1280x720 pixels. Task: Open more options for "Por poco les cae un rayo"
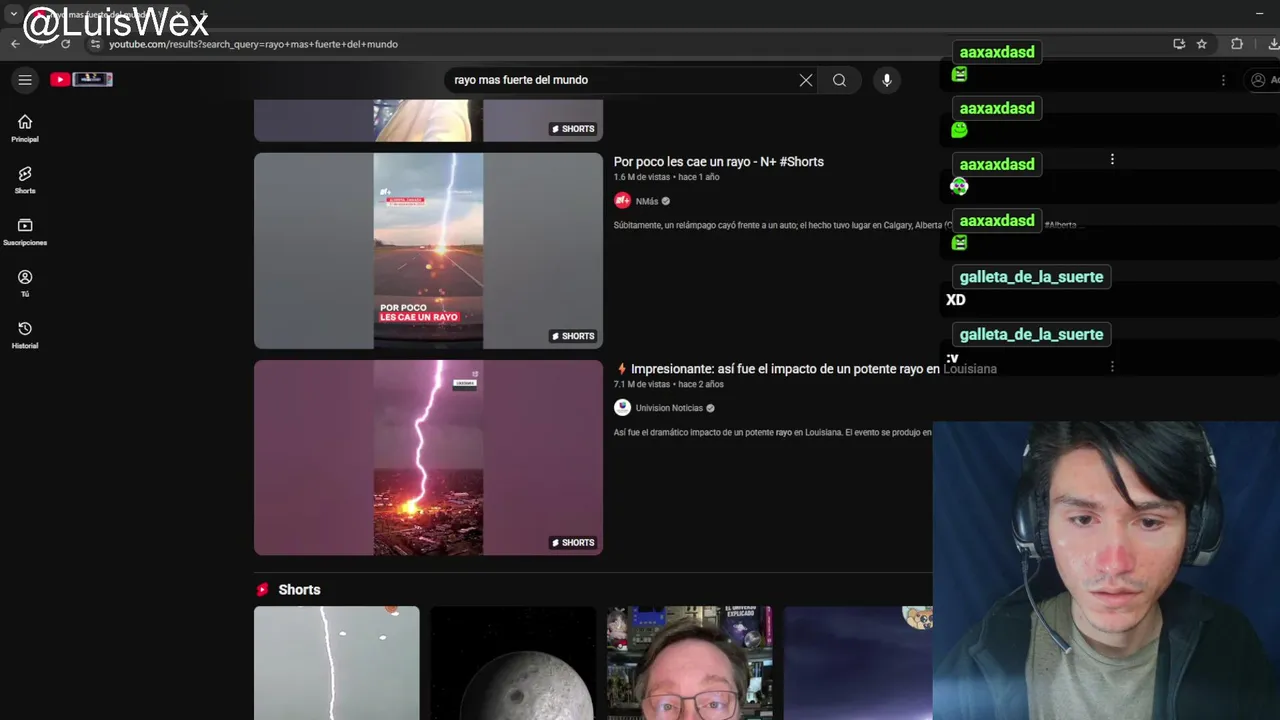[1112, 160]
